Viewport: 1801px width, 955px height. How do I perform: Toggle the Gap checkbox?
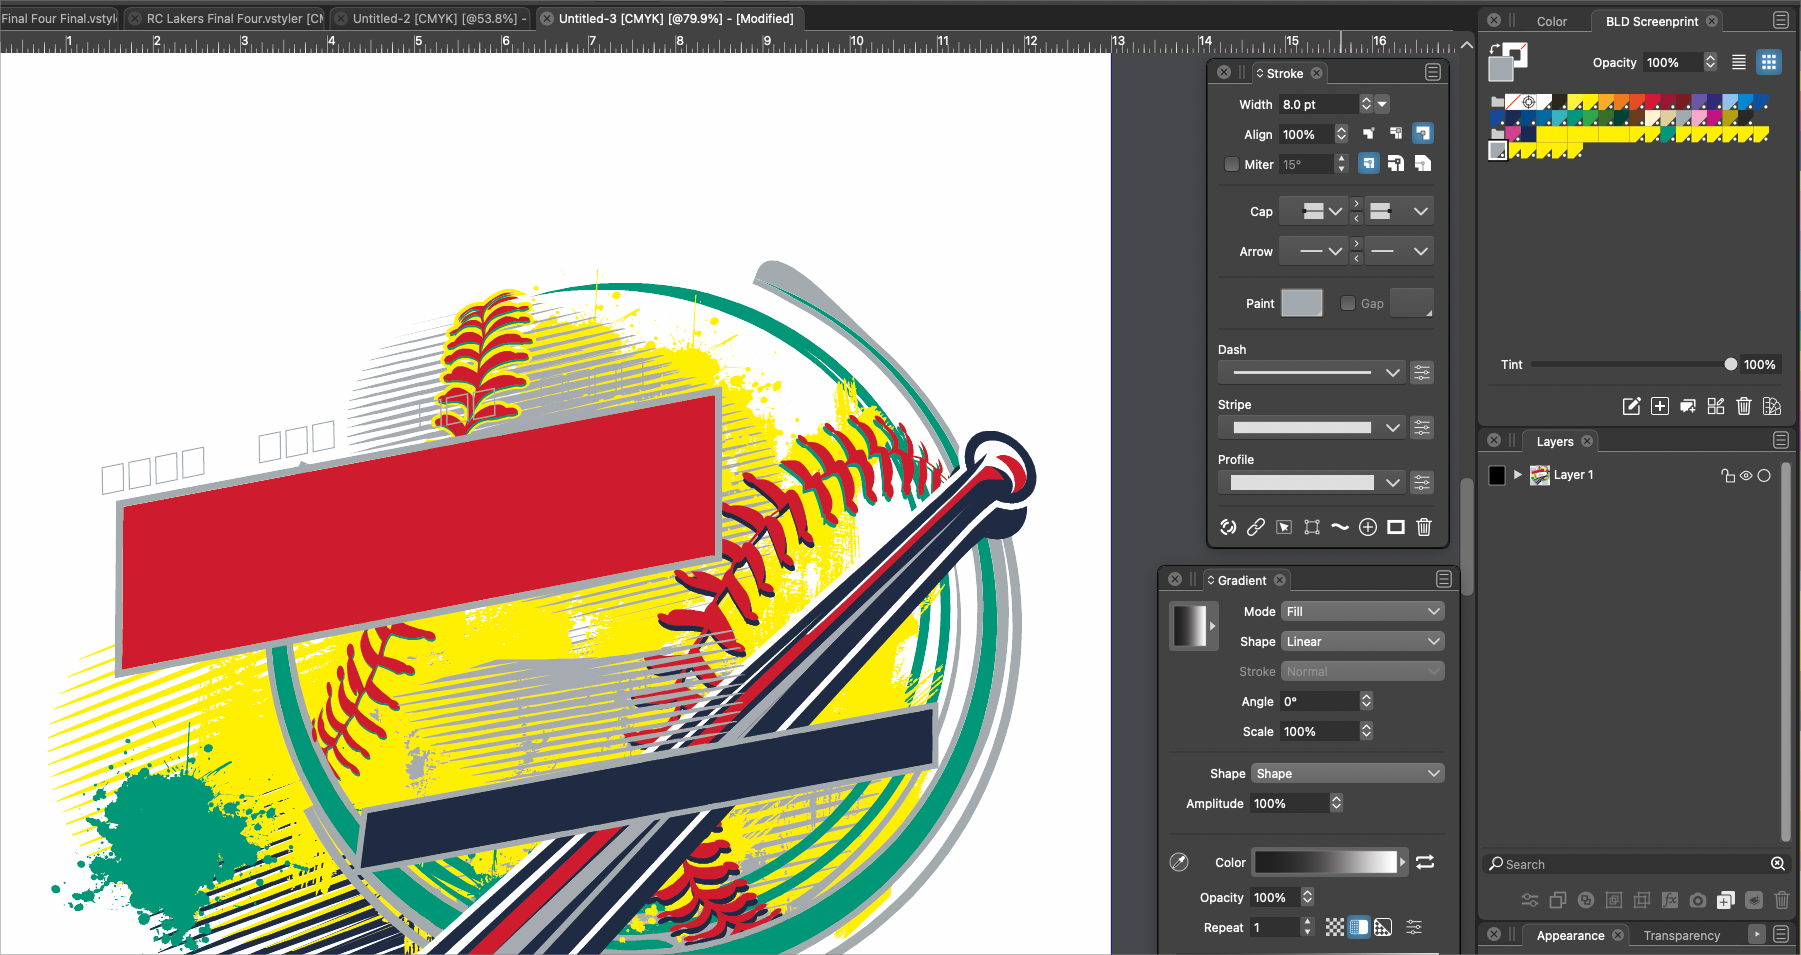click(x=1348, y=303)
